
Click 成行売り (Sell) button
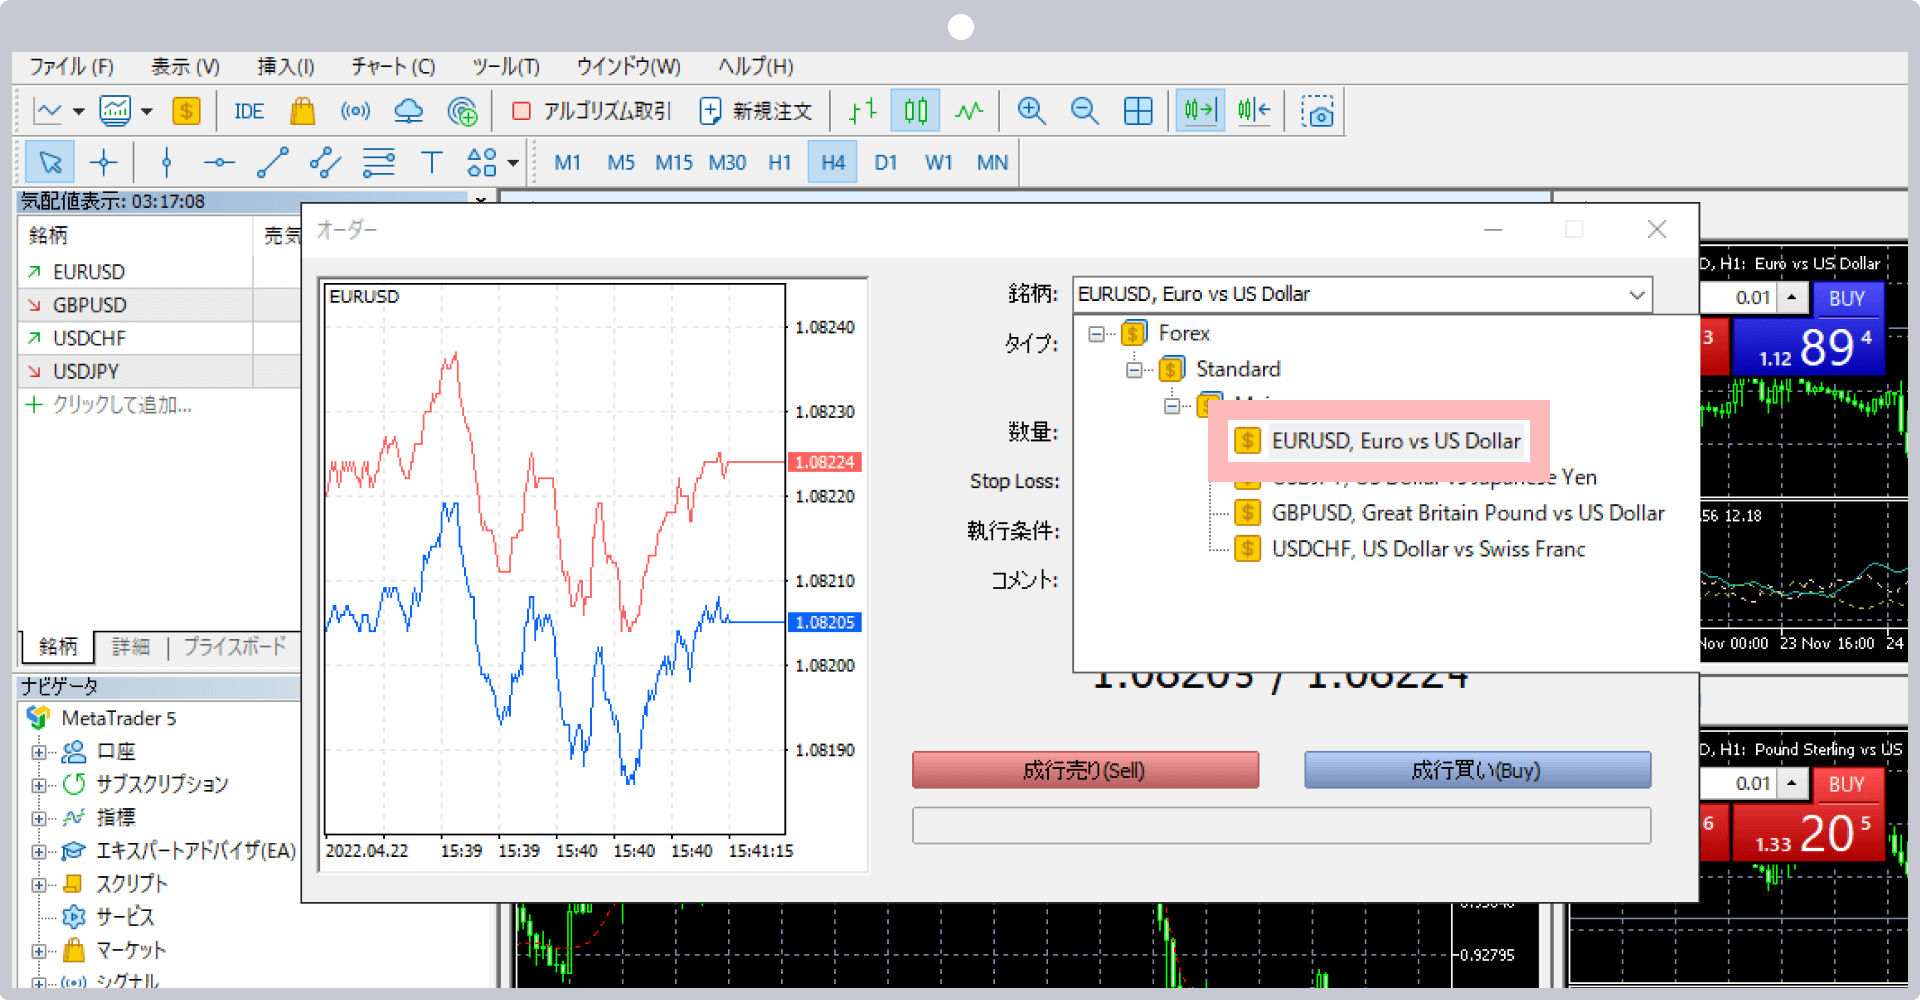pos(1085,770)
